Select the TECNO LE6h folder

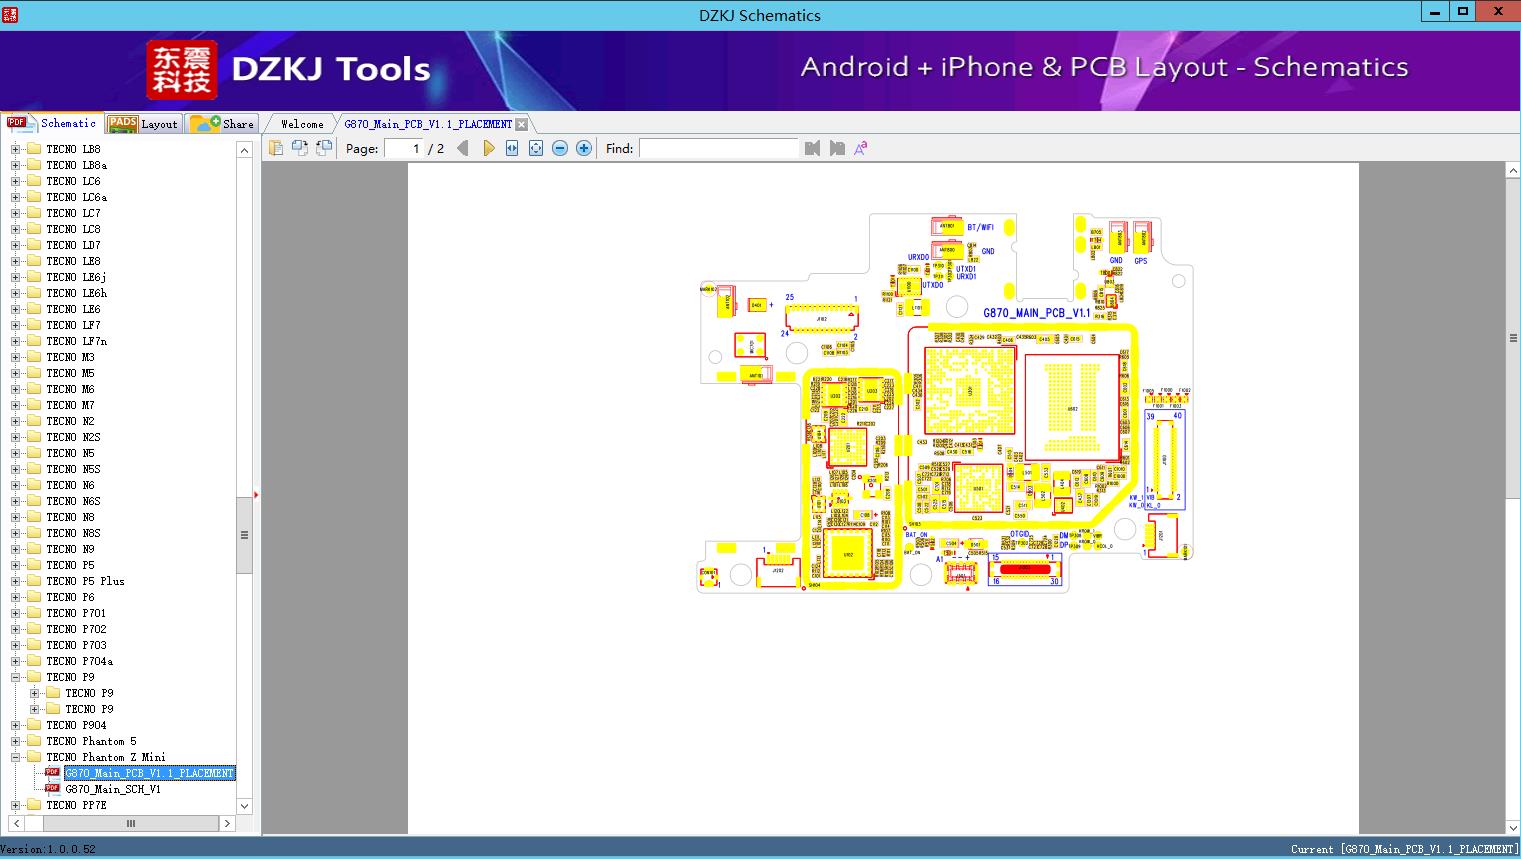click(76, 293)
